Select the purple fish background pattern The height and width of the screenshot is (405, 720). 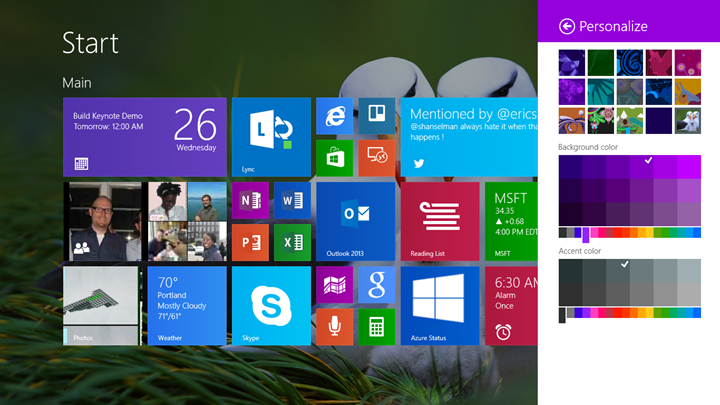(572, 63)
